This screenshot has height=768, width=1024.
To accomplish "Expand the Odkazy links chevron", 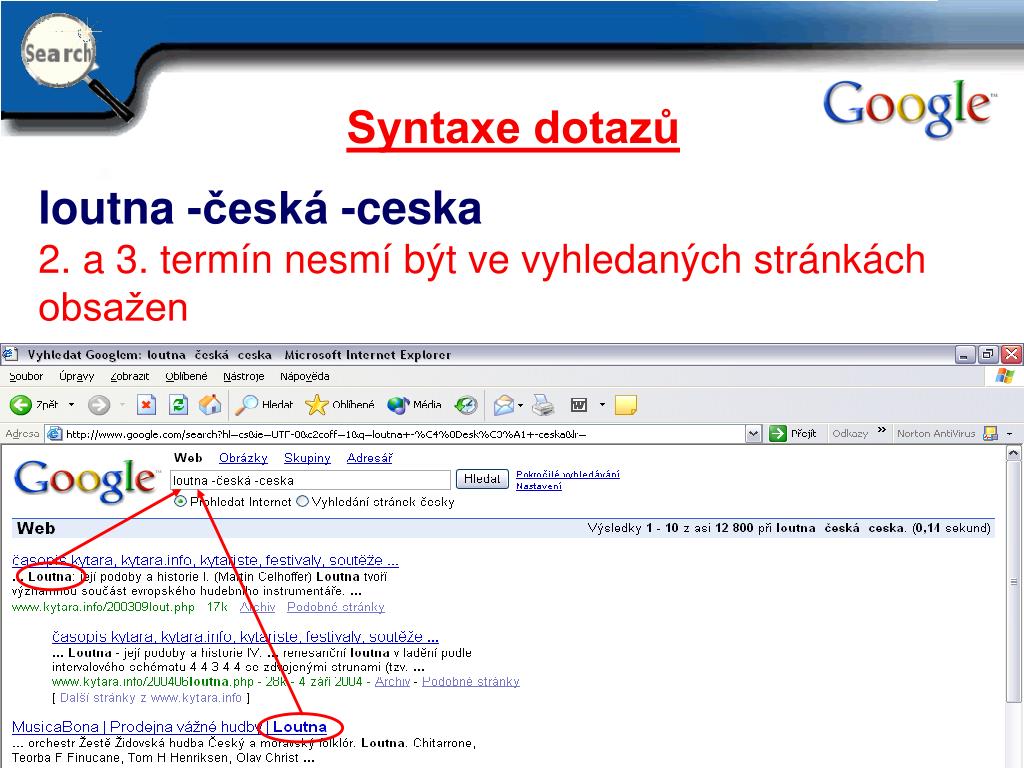I will click(x=882, y=430).
